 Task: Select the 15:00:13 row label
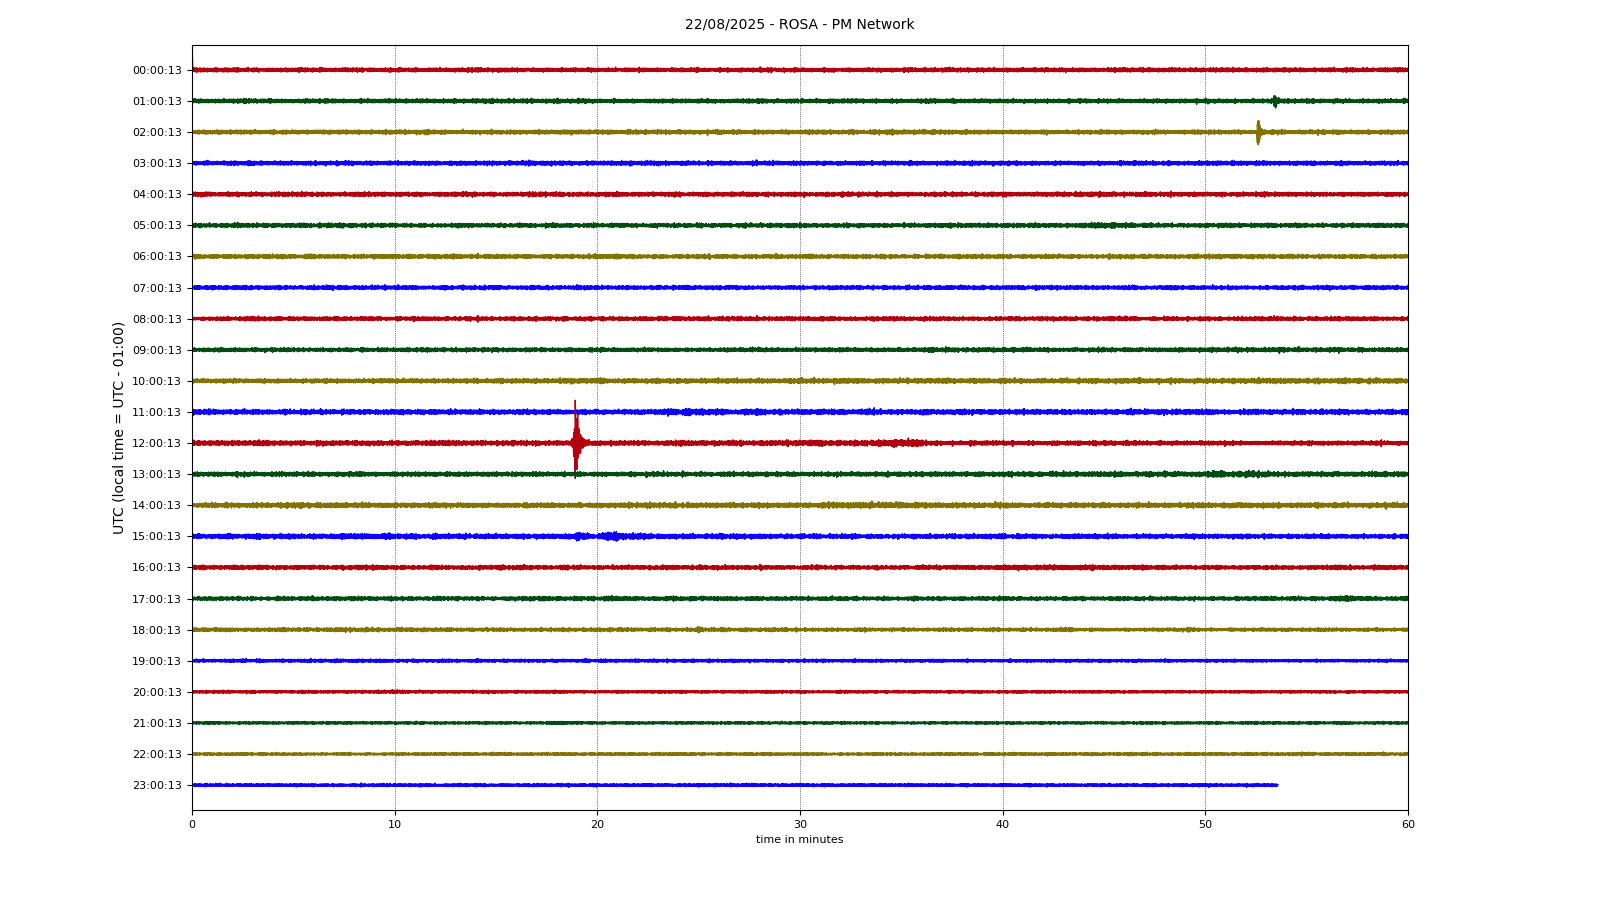pyautogui.click(x=157, y=536)
